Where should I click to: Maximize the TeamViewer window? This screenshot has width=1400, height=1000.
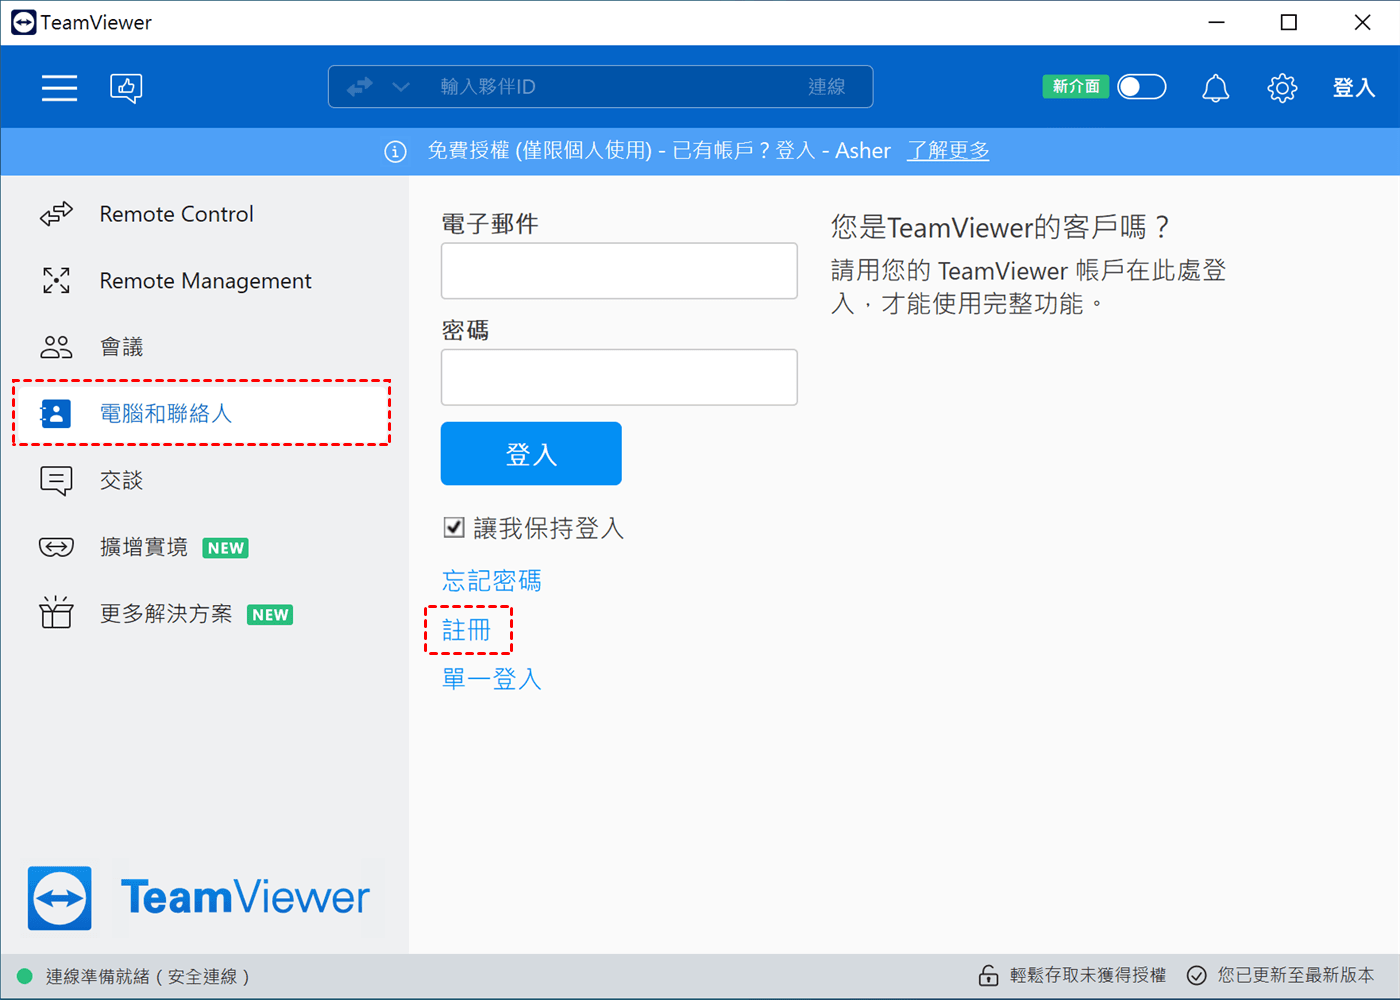click(x=1289, y=22)
